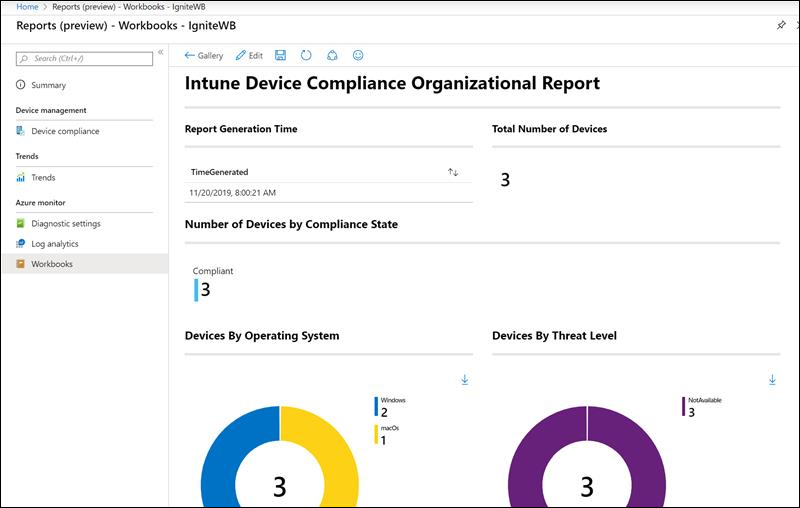Collapse the left navigation sidebar
Screen dimensions: 800x508
point(160,52)
